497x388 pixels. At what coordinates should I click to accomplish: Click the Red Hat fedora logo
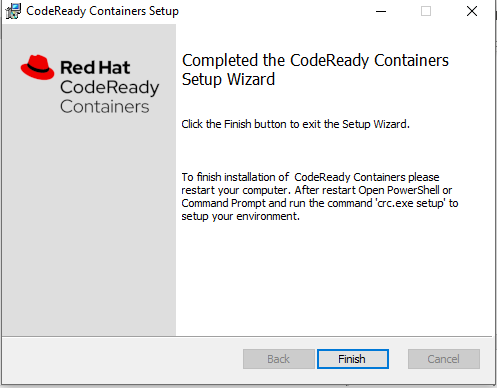click(37, 67)
